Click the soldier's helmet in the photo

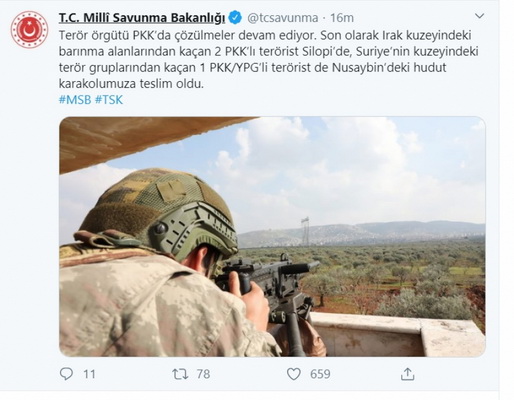click(157, 213)
